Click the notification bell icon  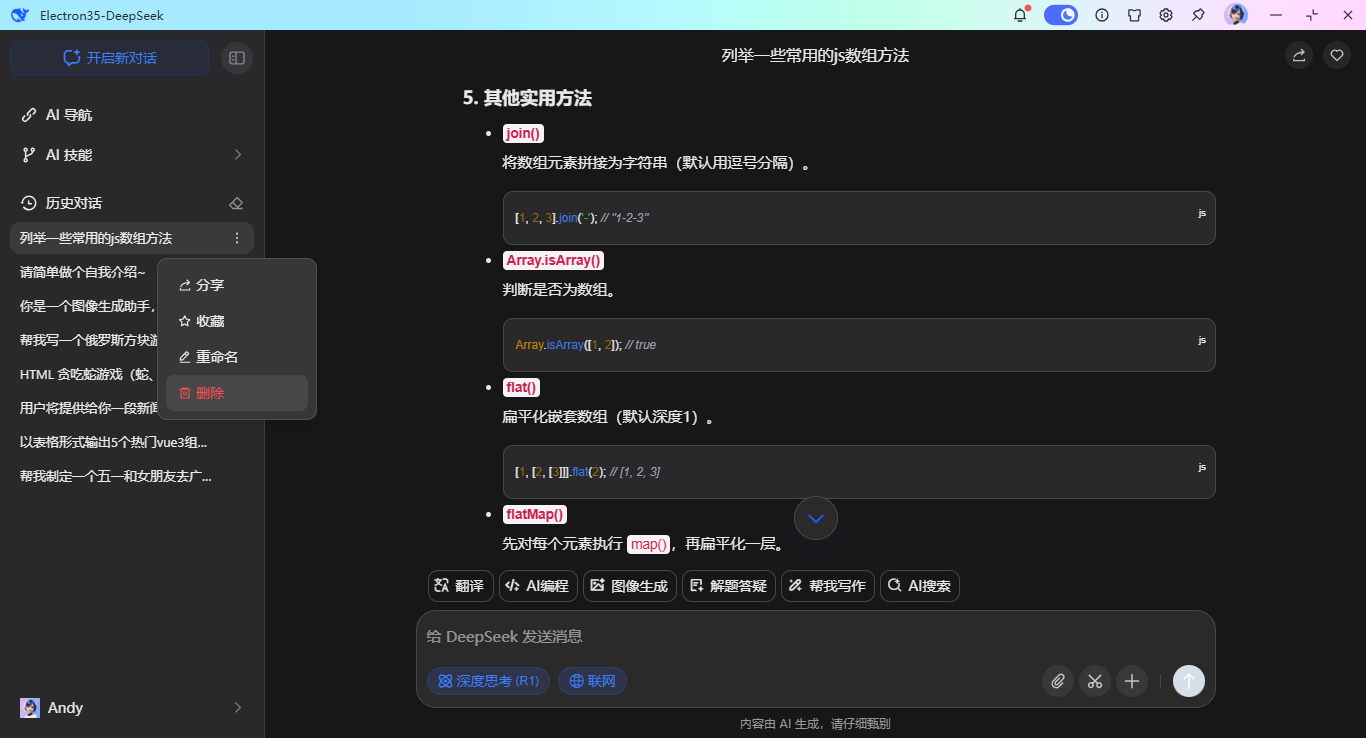(x=1019, y=15)
